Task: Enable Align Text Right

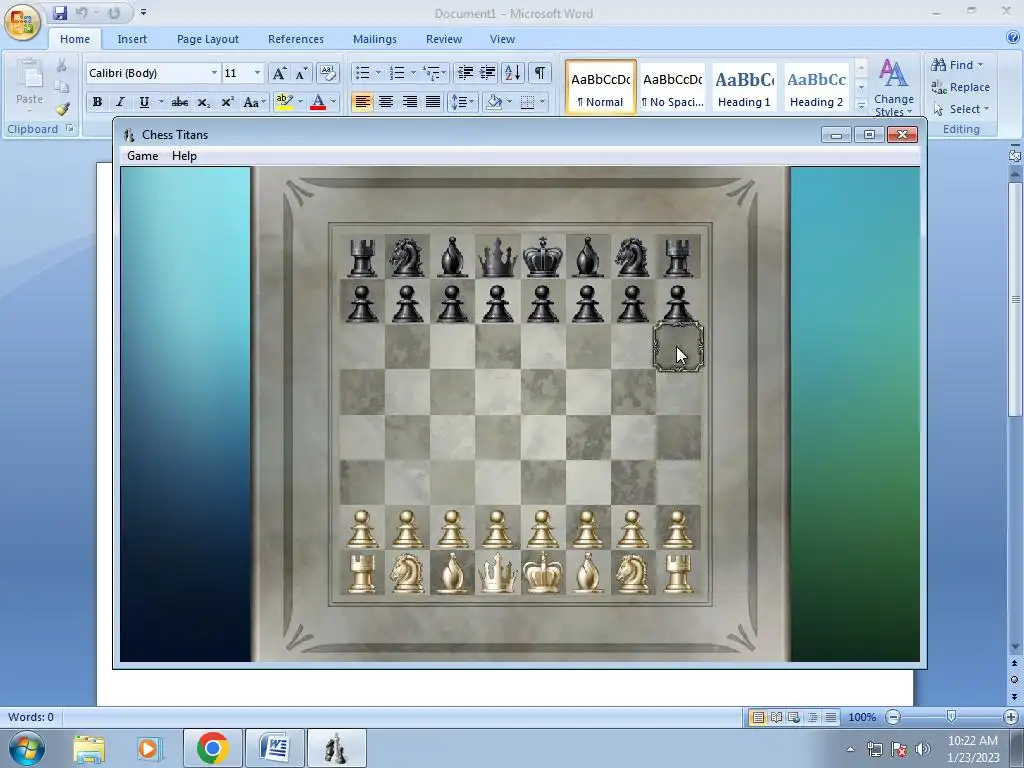Action: click(409, 102)
